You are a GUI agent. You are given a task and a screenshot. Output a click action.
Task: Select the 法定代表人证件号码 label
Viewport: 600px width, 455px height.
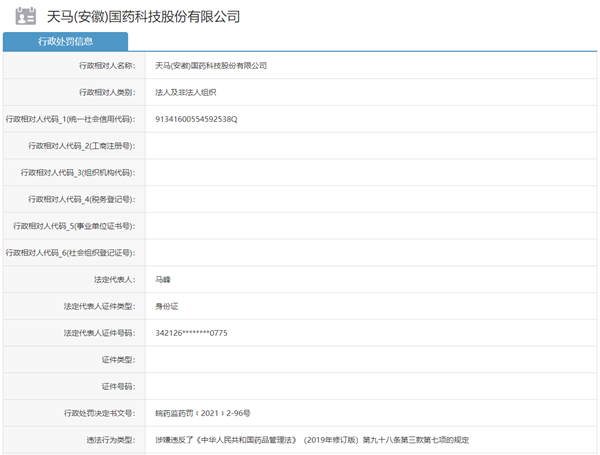(99, 333)
